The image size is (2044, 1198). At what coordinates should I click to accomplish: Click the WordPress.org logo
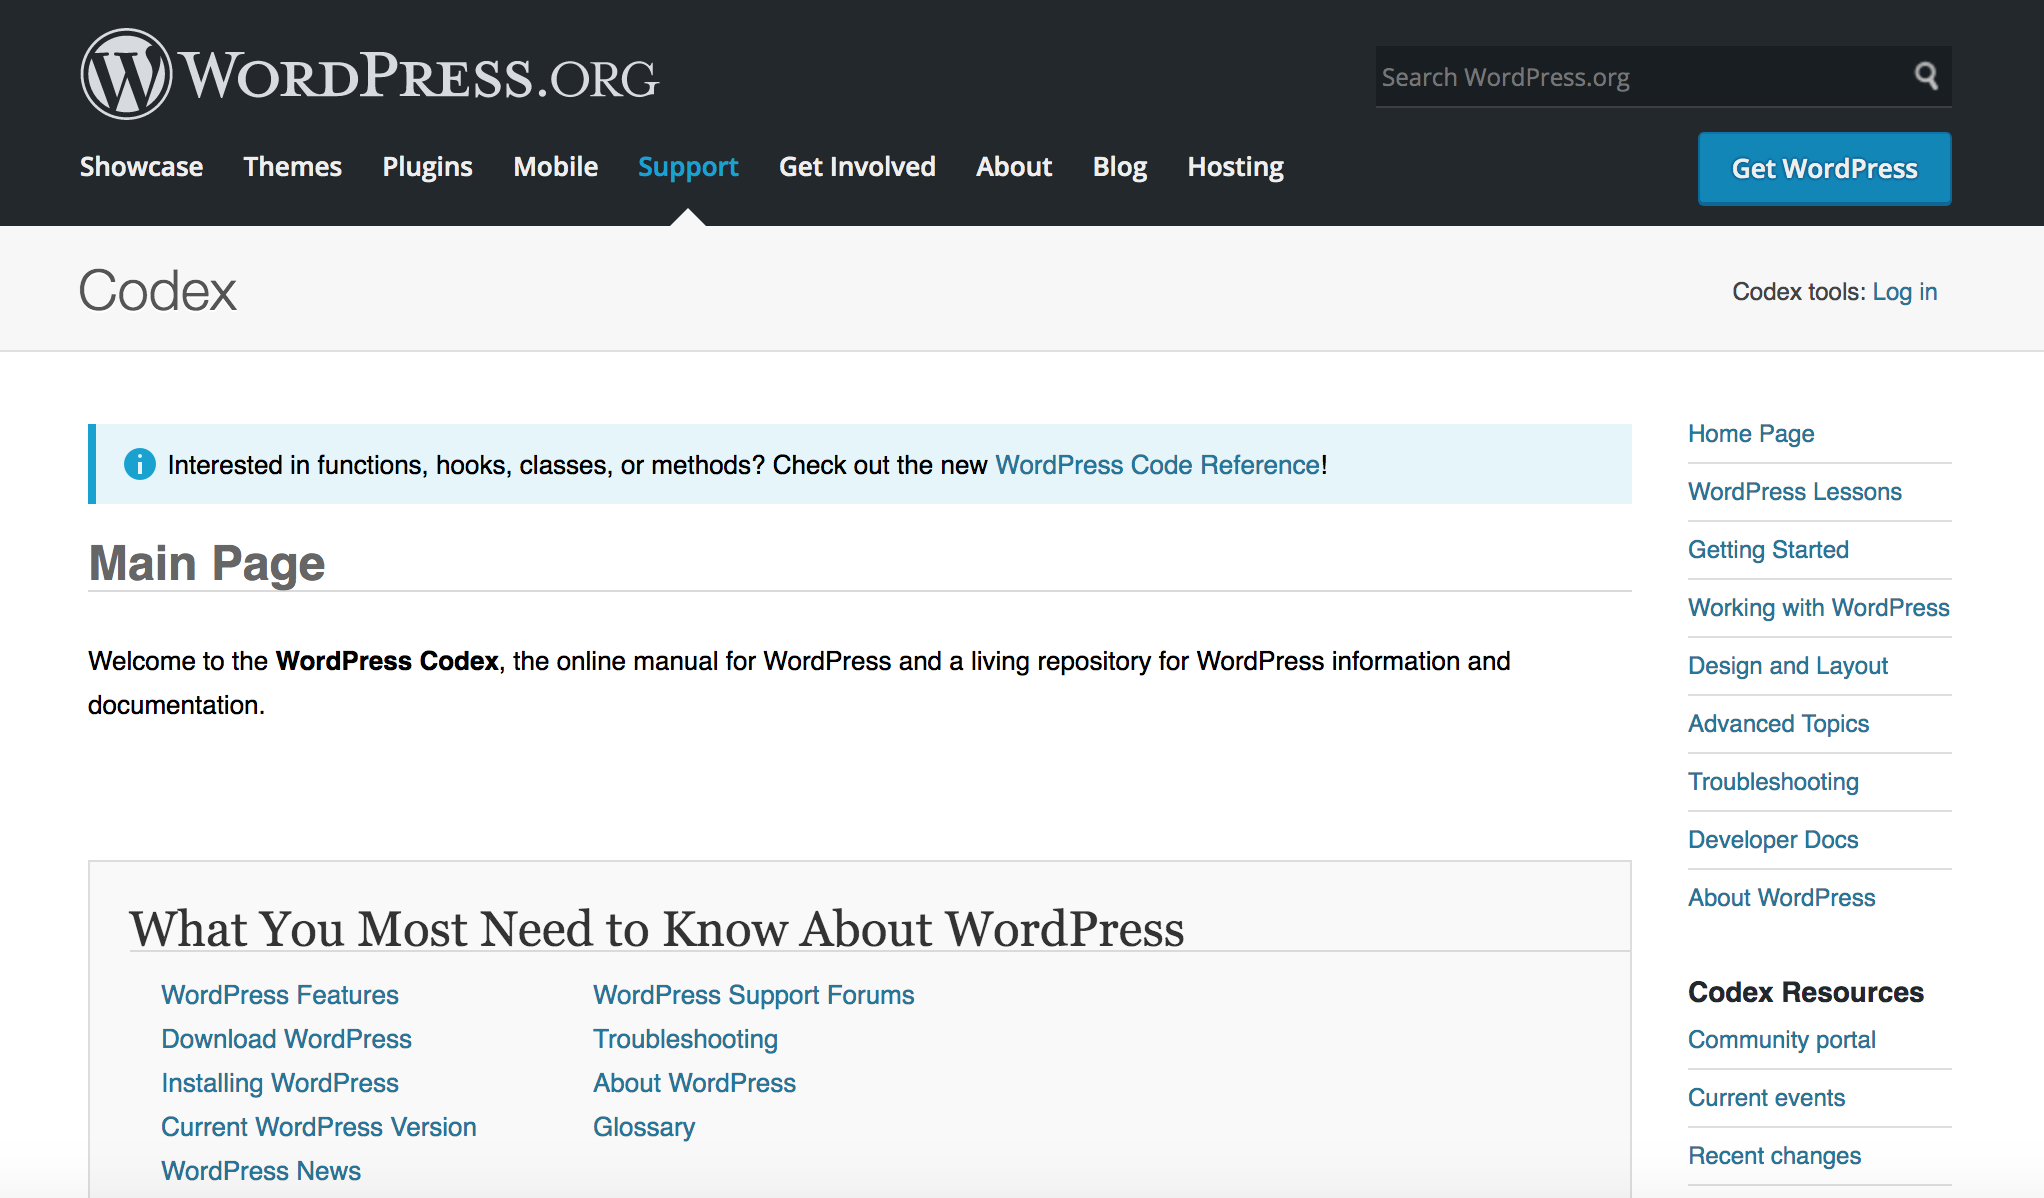pos(368,74)
